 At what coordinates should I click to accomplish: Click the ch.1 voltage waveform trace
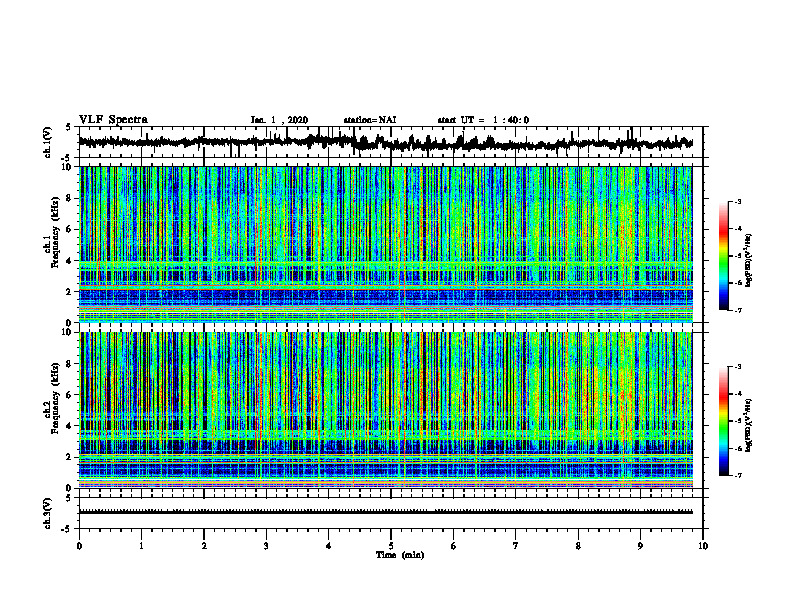click(x=385, y=142)
